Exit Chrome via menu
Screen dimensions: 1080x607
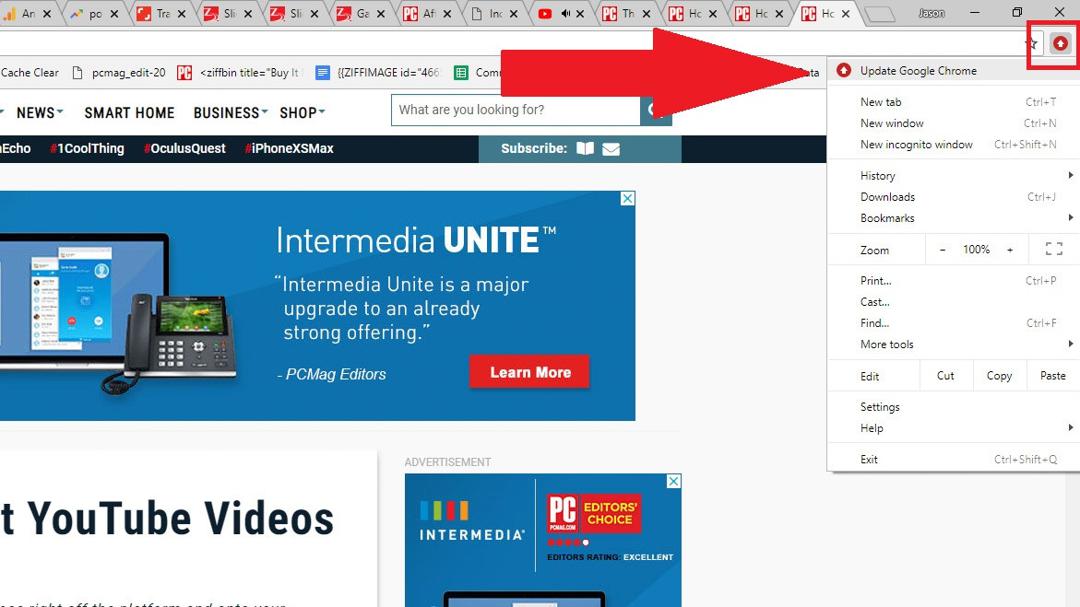(x=953, y=459)
